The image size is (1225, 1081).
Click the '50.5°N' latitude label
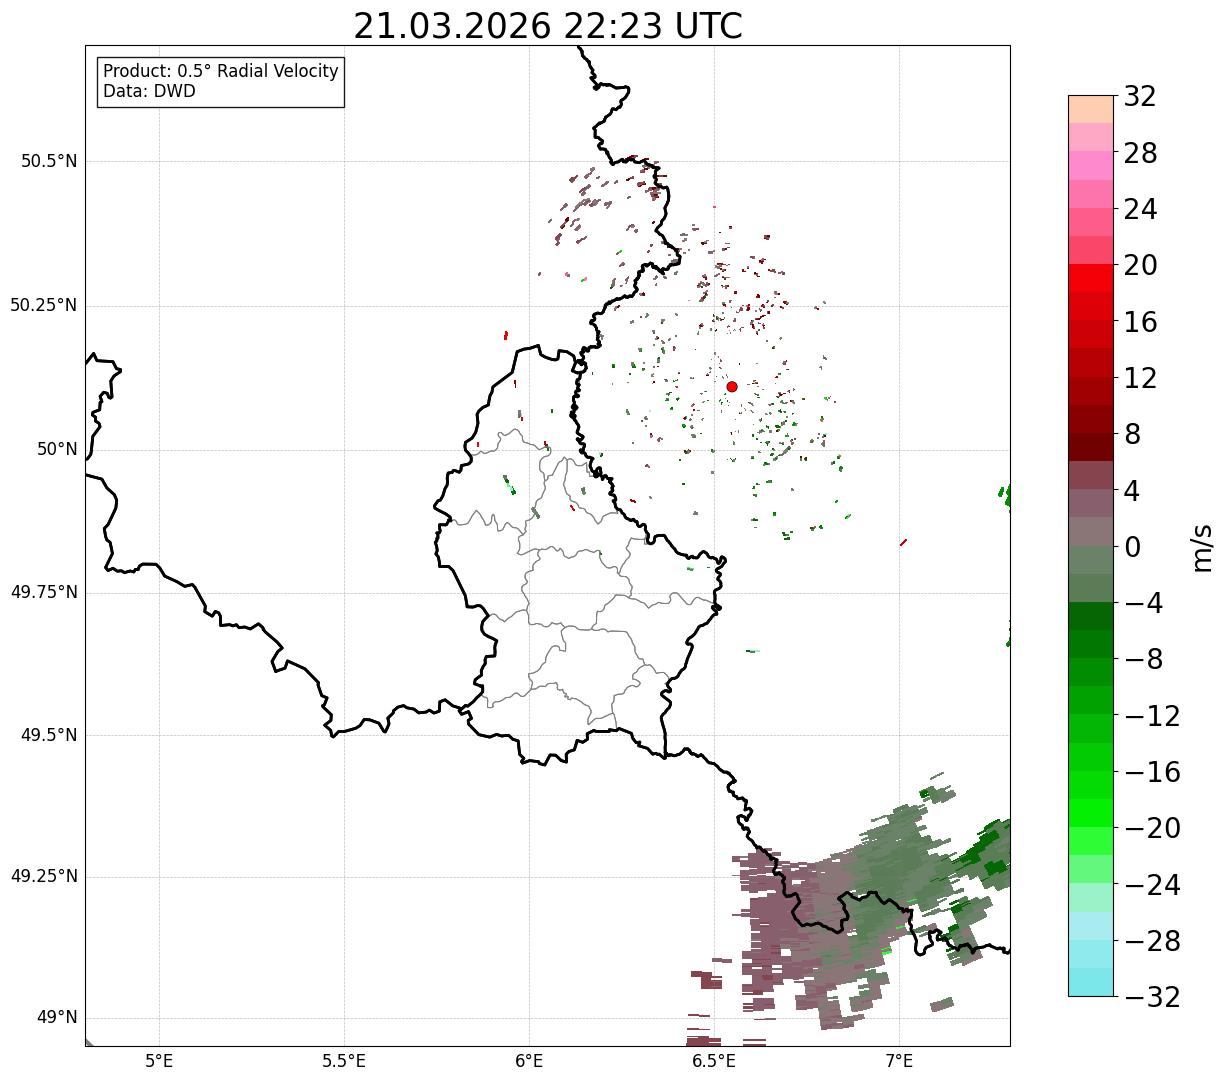click(x=49, y=161)
